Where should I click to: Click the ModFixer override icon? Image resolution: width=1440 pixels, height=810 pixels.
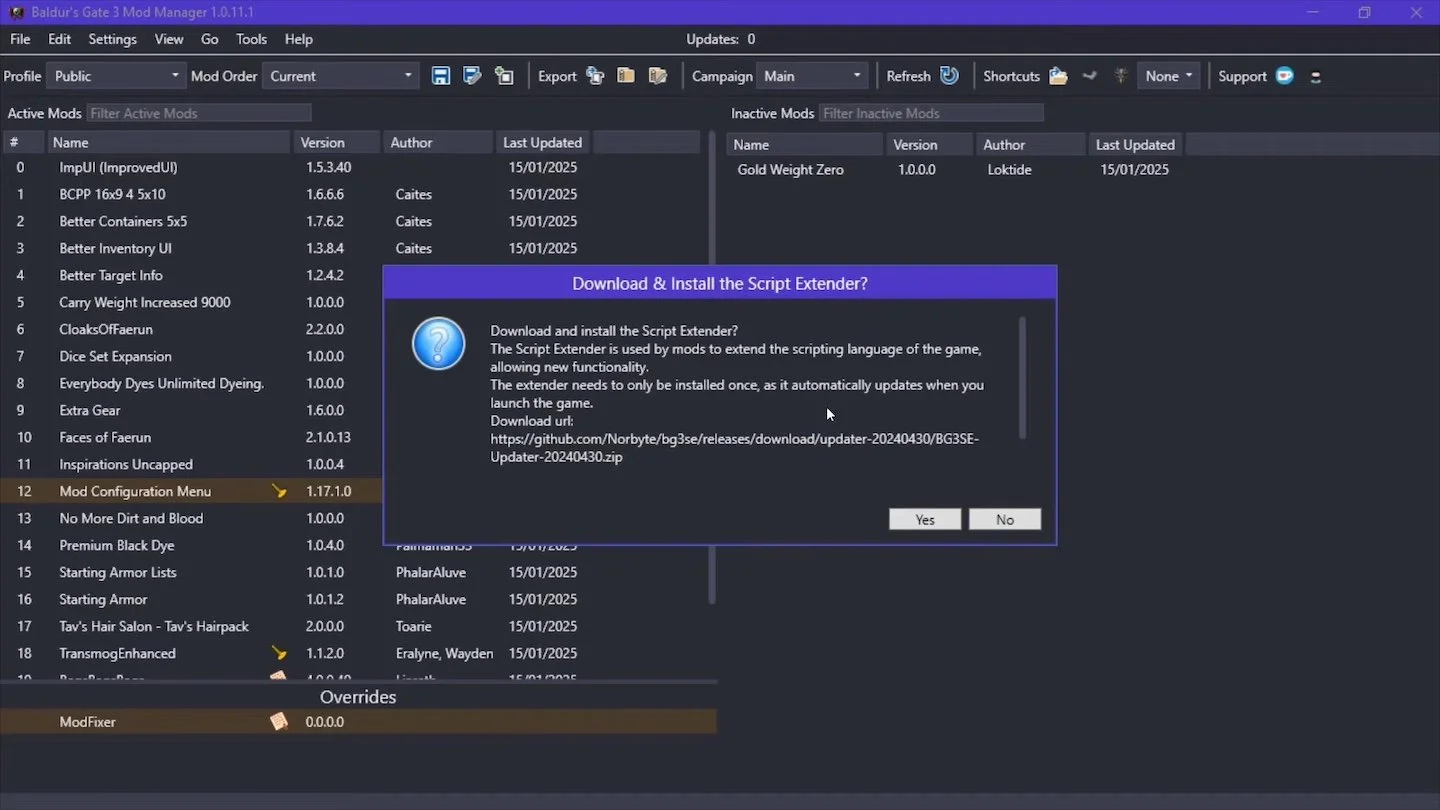pyautogui.click(x=279, y=721)
